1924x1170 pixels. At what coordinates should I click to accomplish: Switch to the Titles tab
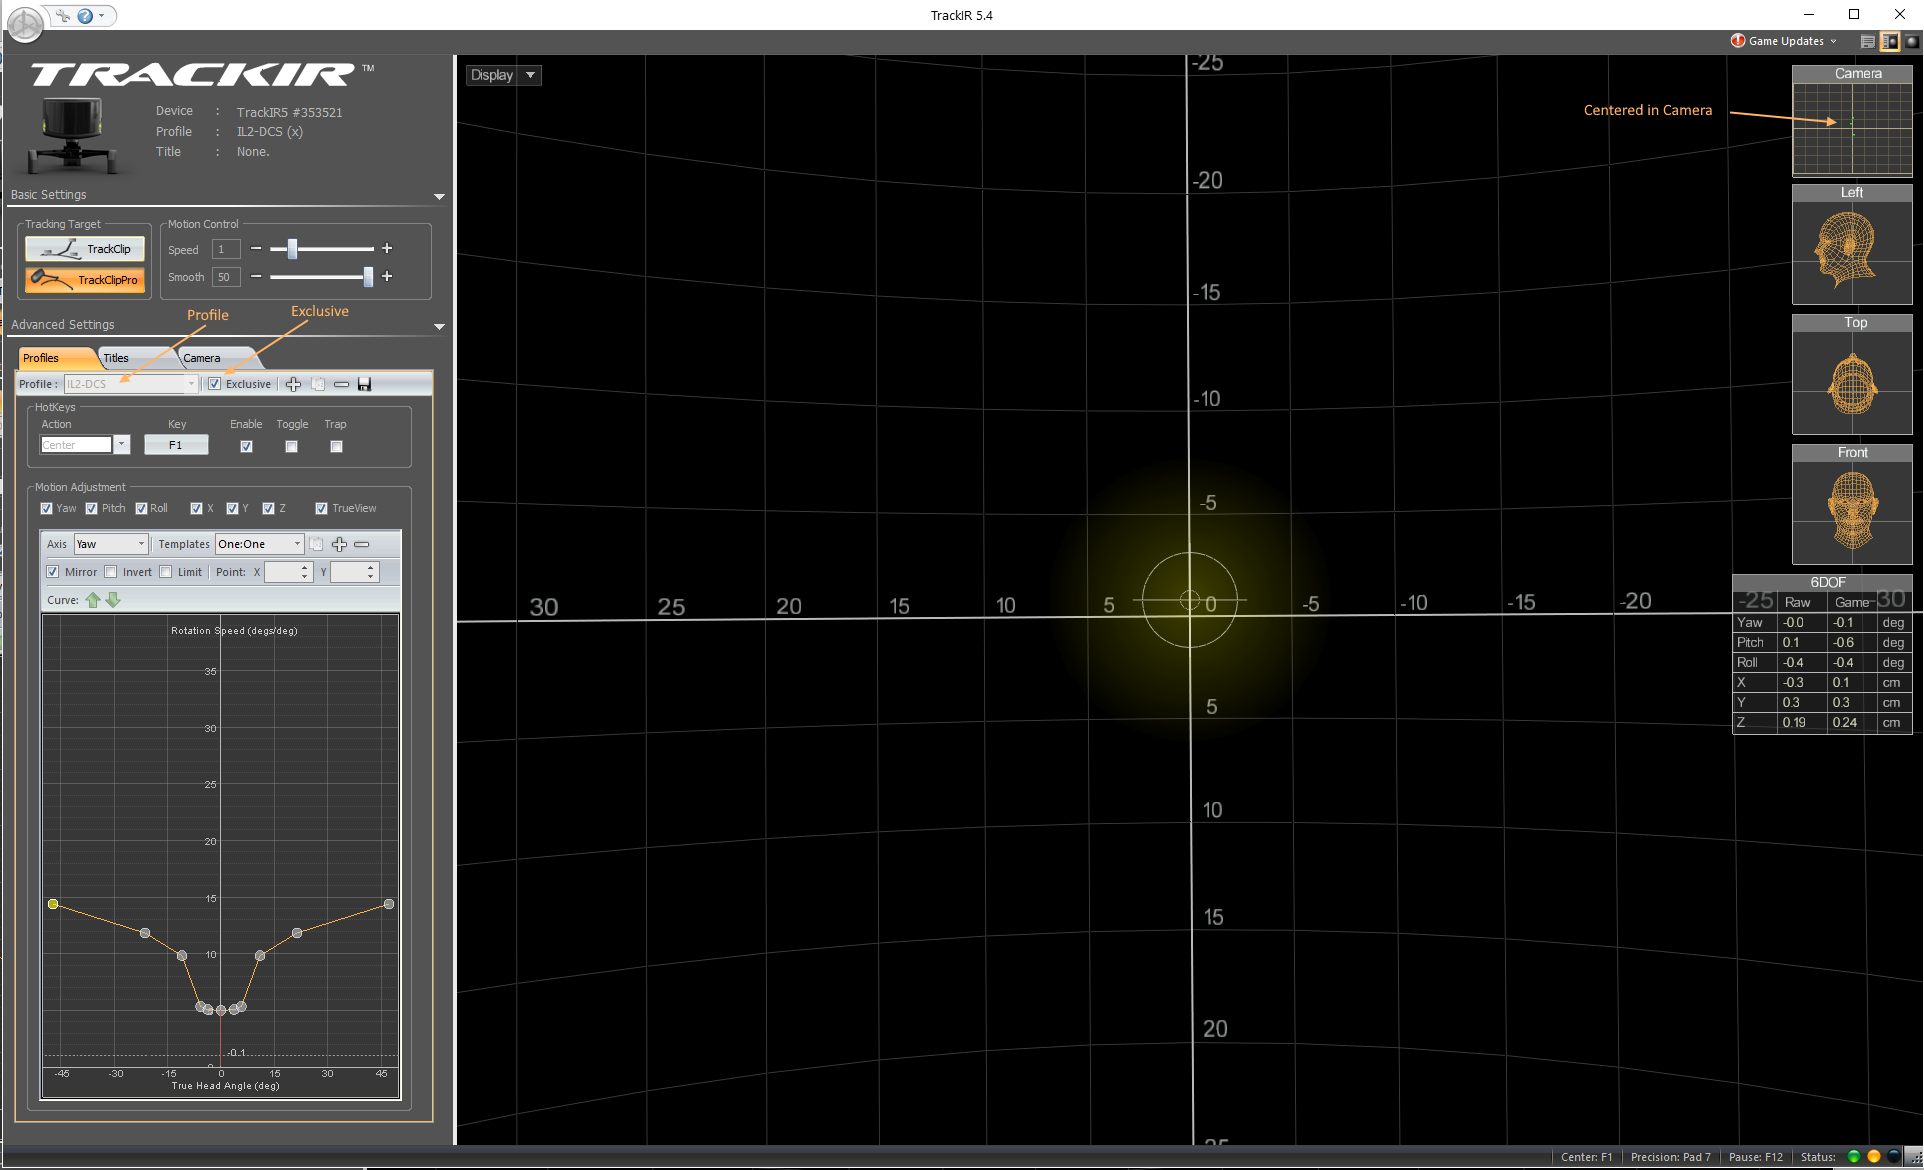click(x=116, y=358)
